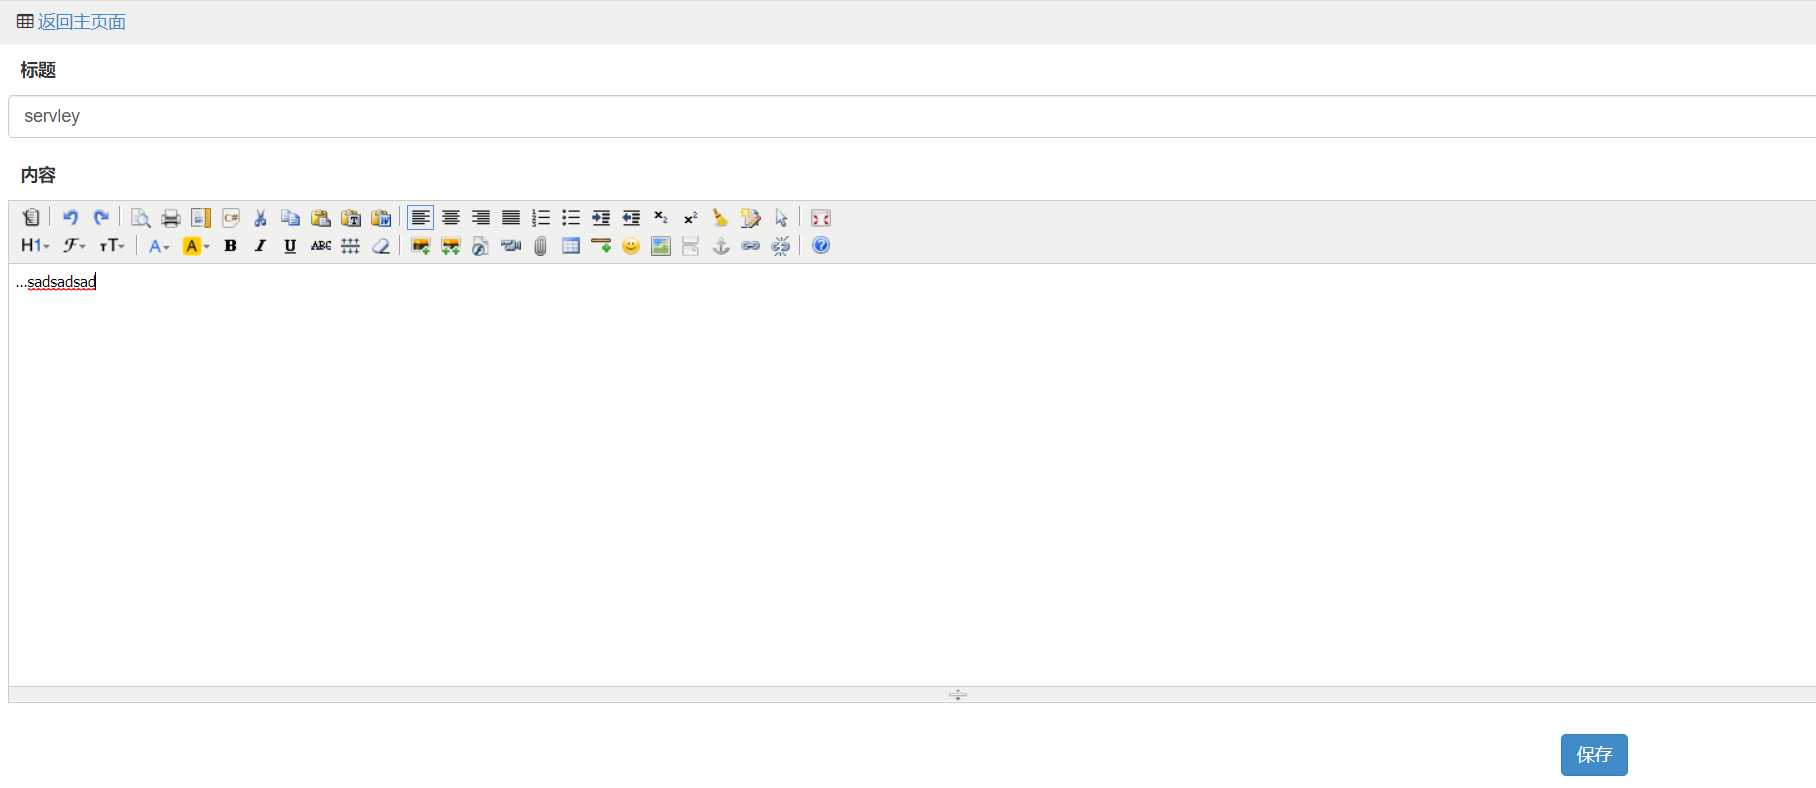
Task: Open the font family dropdown
Action: (75, 245)
